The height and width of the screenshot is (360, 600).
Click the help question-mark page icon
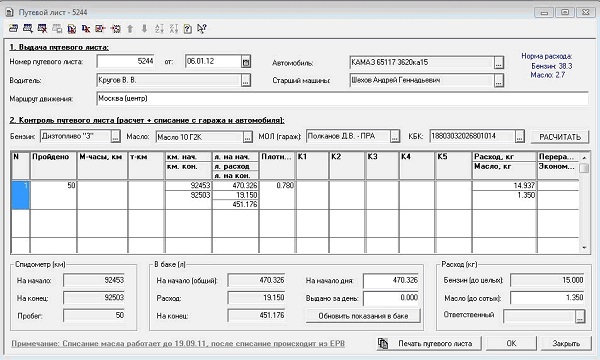point(188,29)
